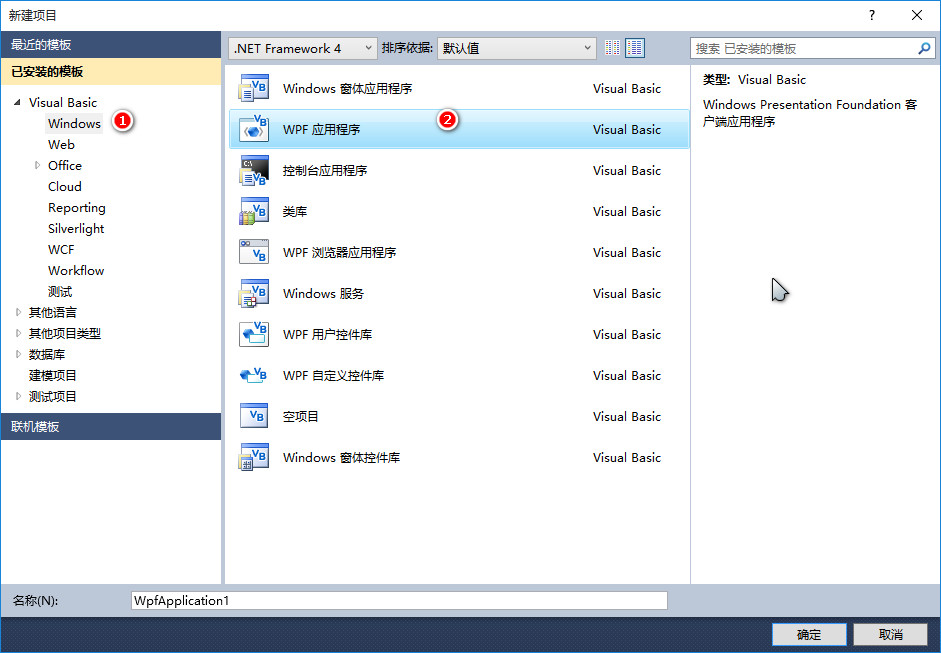Select 测试 under Visual Basic
The image size is (941, 653).
point(60,292)
